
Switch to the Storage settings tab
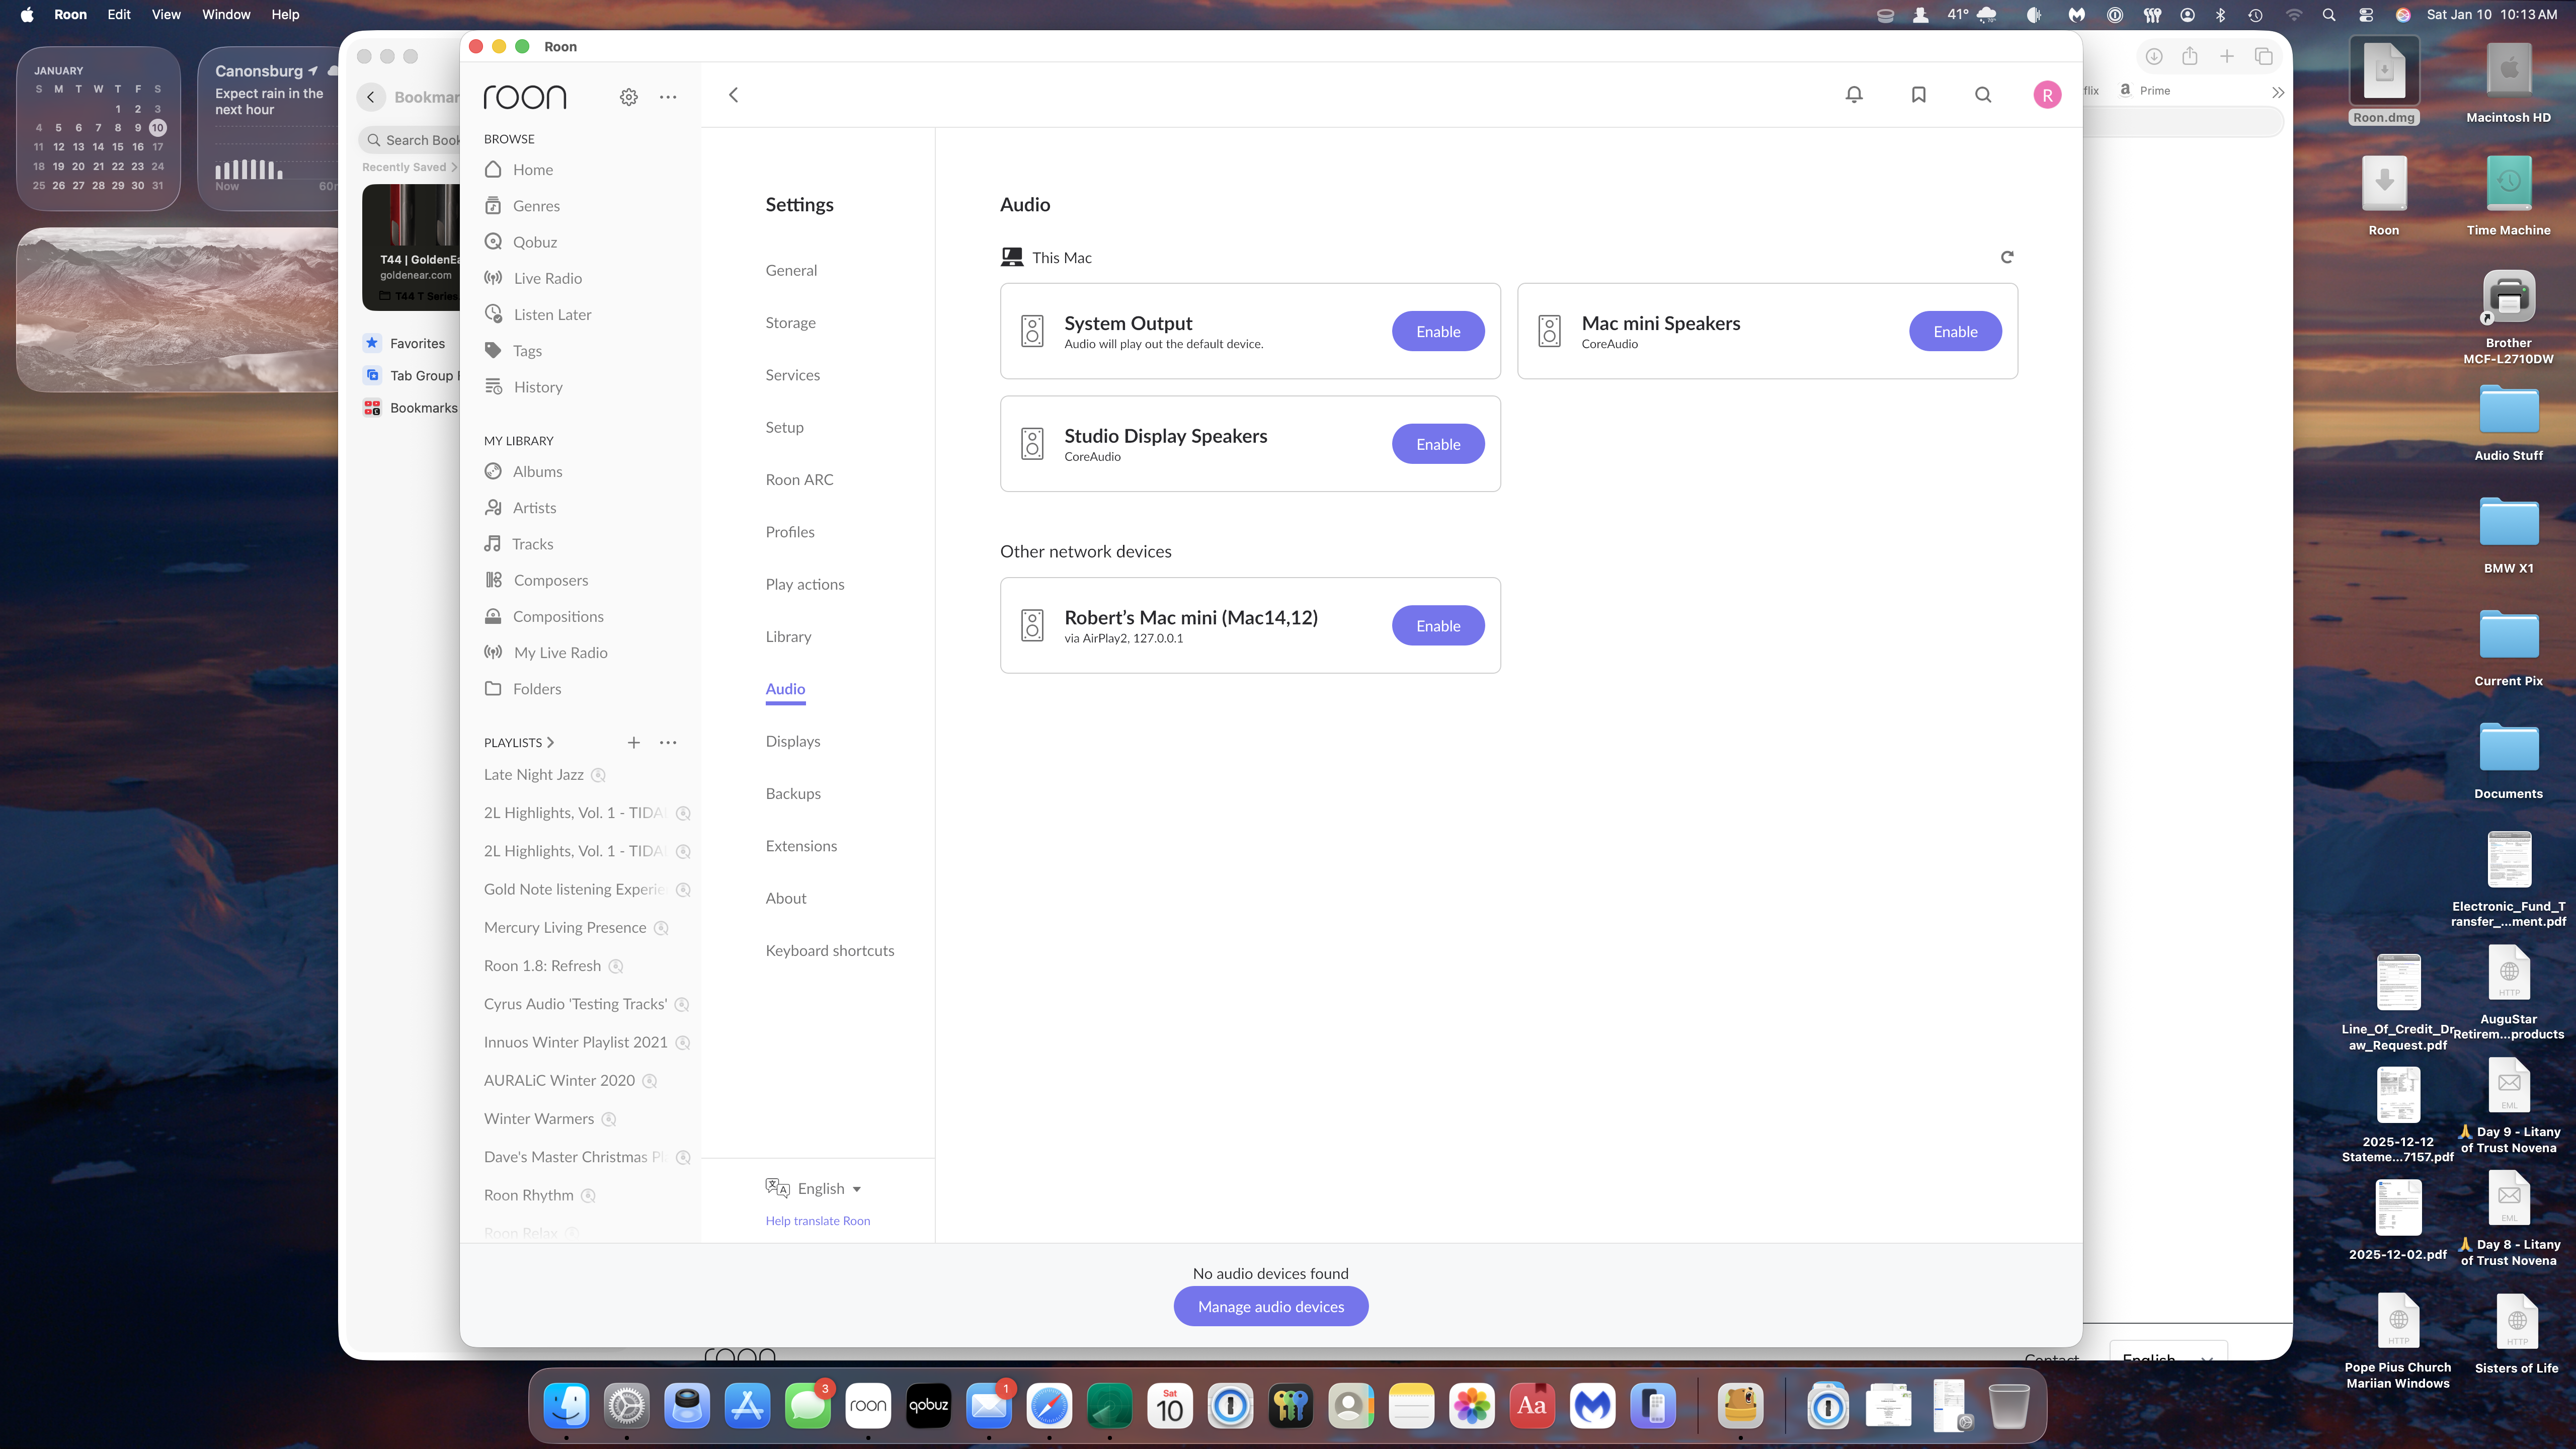coord(790,322)
